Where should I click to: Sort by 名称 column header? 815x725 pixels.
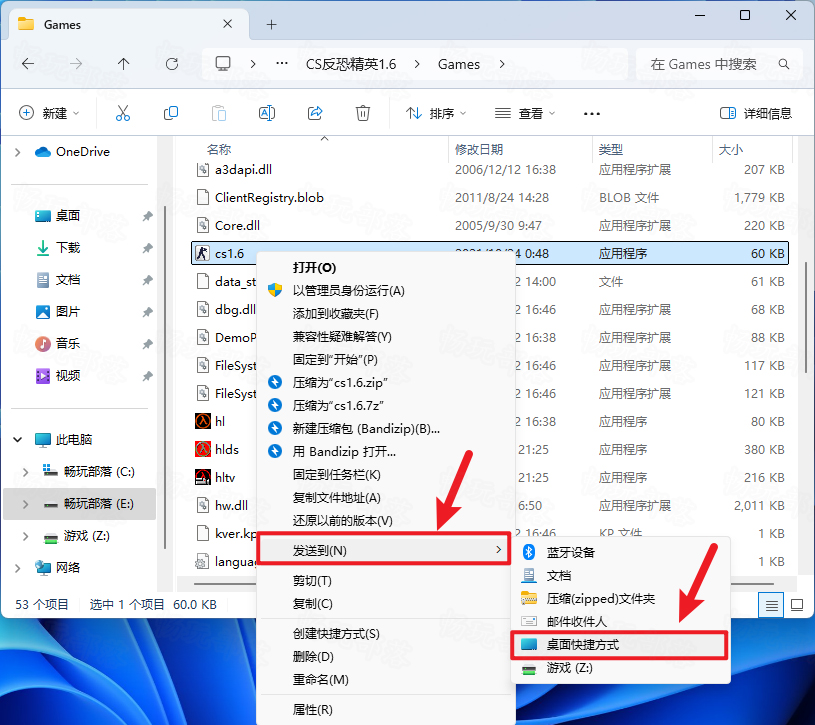pyautogui.click(x=219, y=150)
